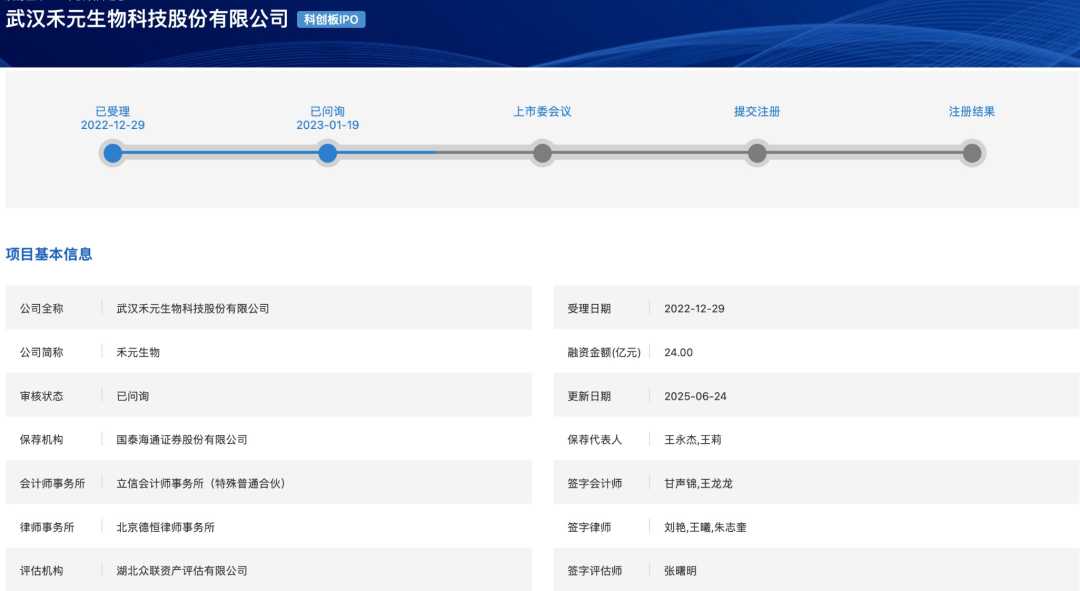This screenshot has width=1080, height=591.
Task: Click the 上市委会议 stage label
Action: (542, 112)
